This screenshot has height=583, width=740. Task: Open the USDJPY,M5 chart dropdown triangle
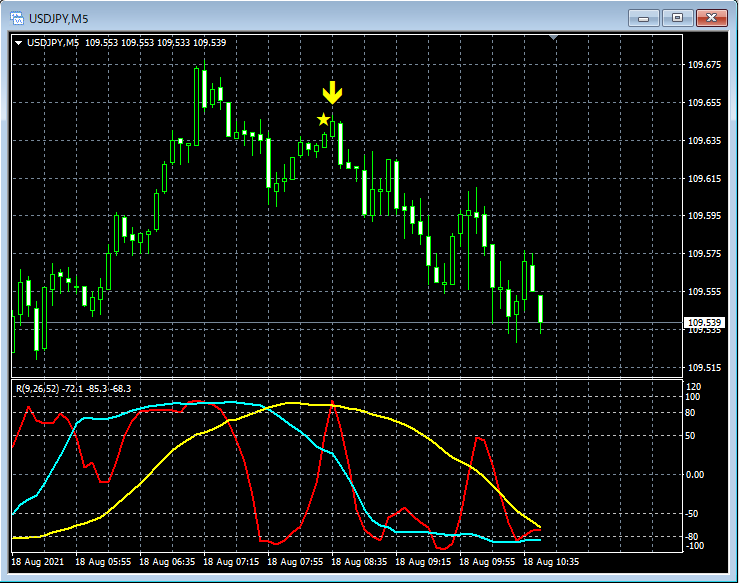(x=18, y=43)
